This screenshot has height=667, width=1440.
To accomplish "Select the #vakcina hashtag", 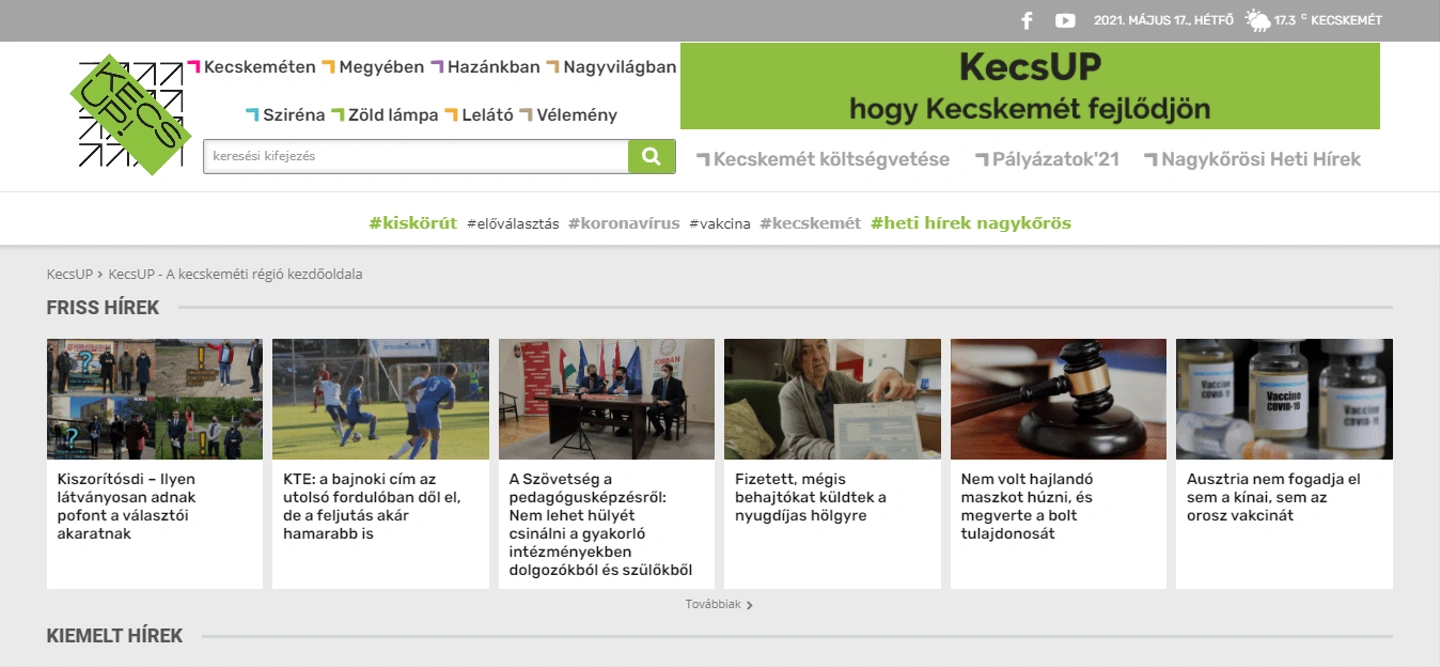I will (x=720, y=224).
